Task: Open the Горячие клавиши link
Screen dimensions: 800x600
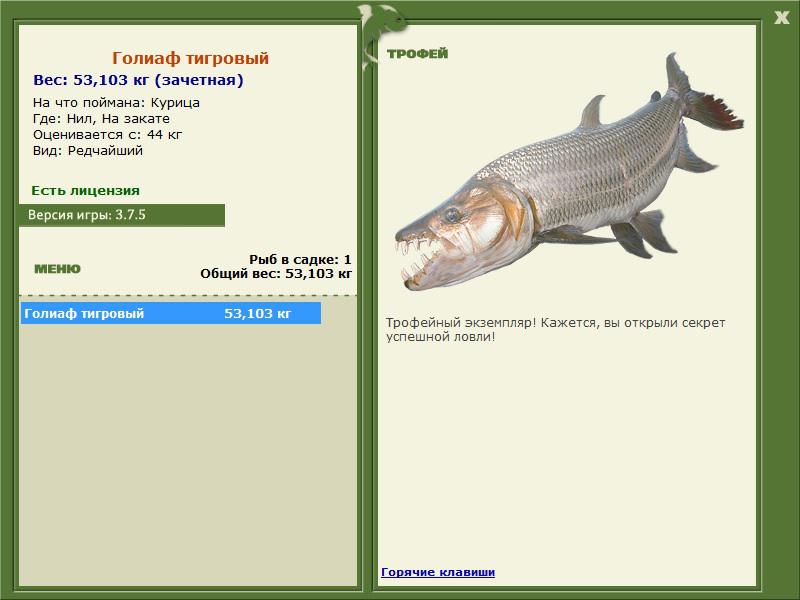Action: [x=438, y=572]
